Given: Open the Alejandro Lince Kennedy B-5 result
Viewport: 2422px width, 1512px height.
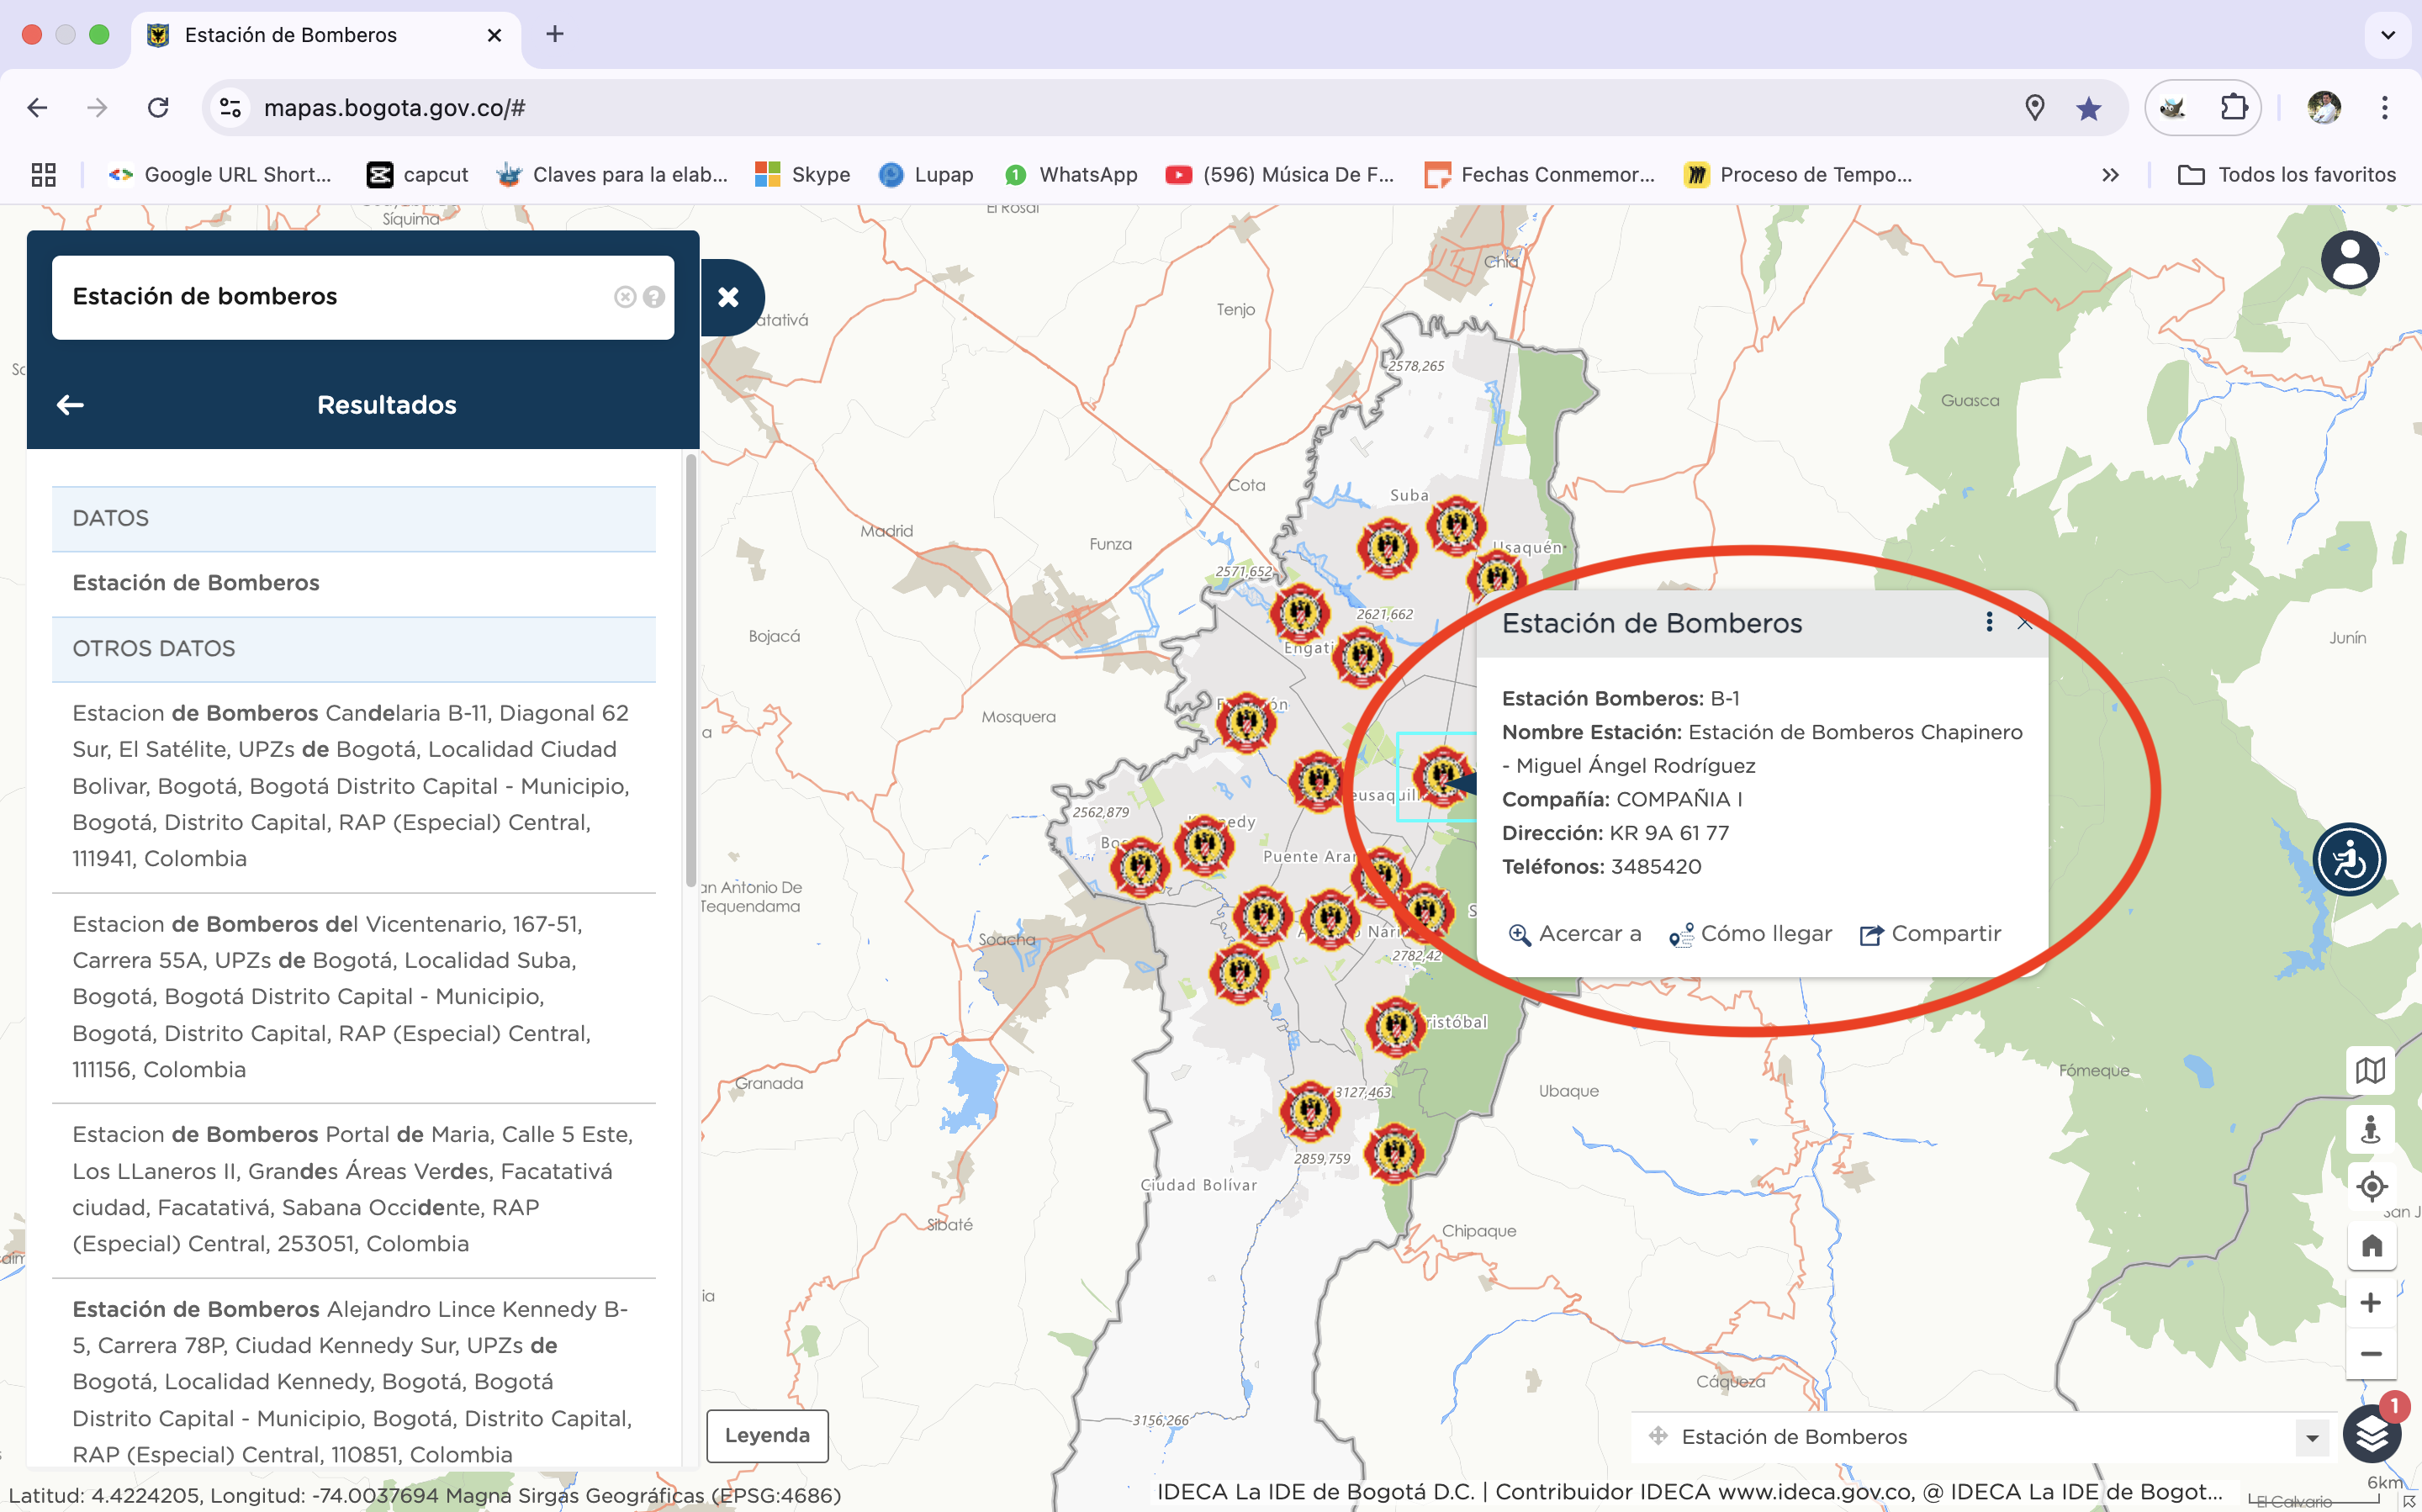Looking at the screenshot, I should 354,1381.
